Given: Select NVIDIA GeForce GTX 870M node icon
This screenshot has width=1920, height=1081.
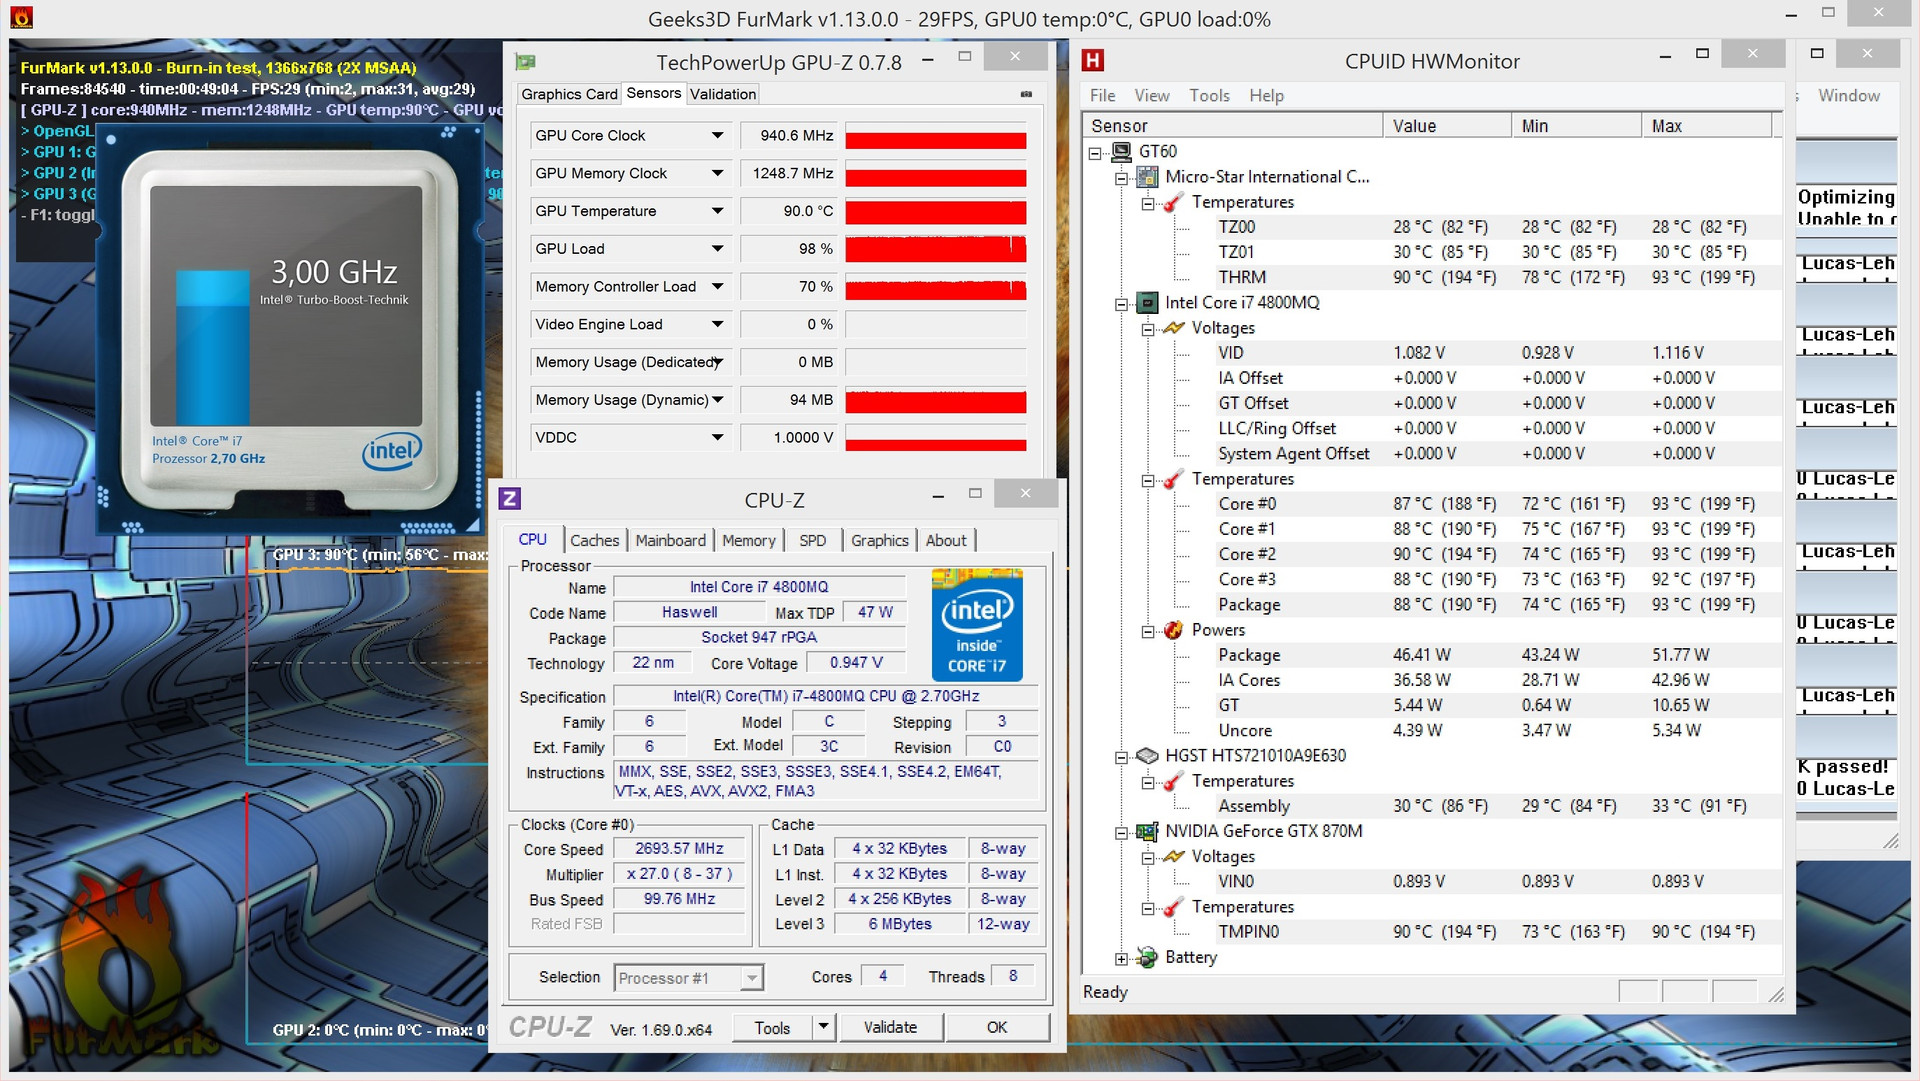Looking at the screenshot, I should click(x=1147, y=831).
